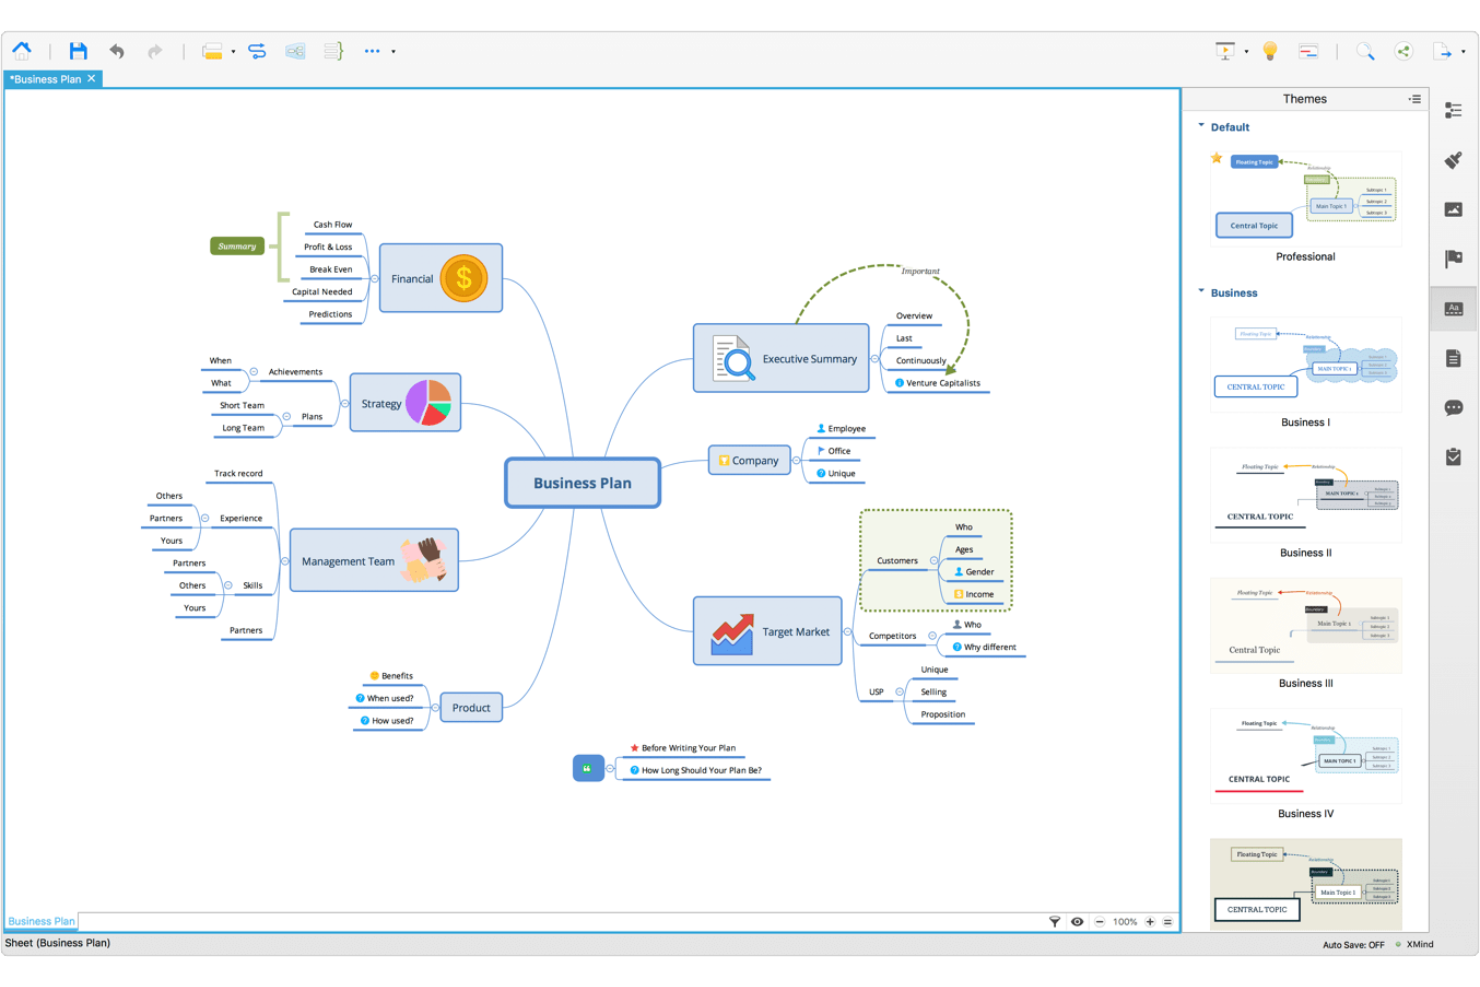Open the Themes panel view menu
The image size is (1480, 987).
1415,99
